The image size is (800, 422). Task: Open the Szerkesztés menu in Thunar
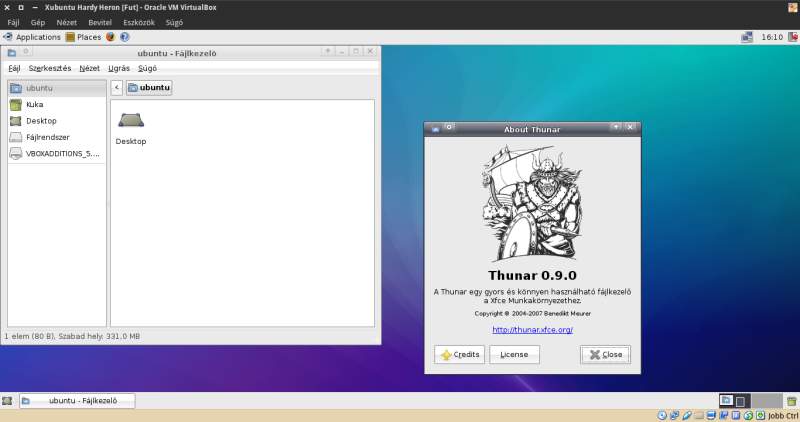coord(49,68)
